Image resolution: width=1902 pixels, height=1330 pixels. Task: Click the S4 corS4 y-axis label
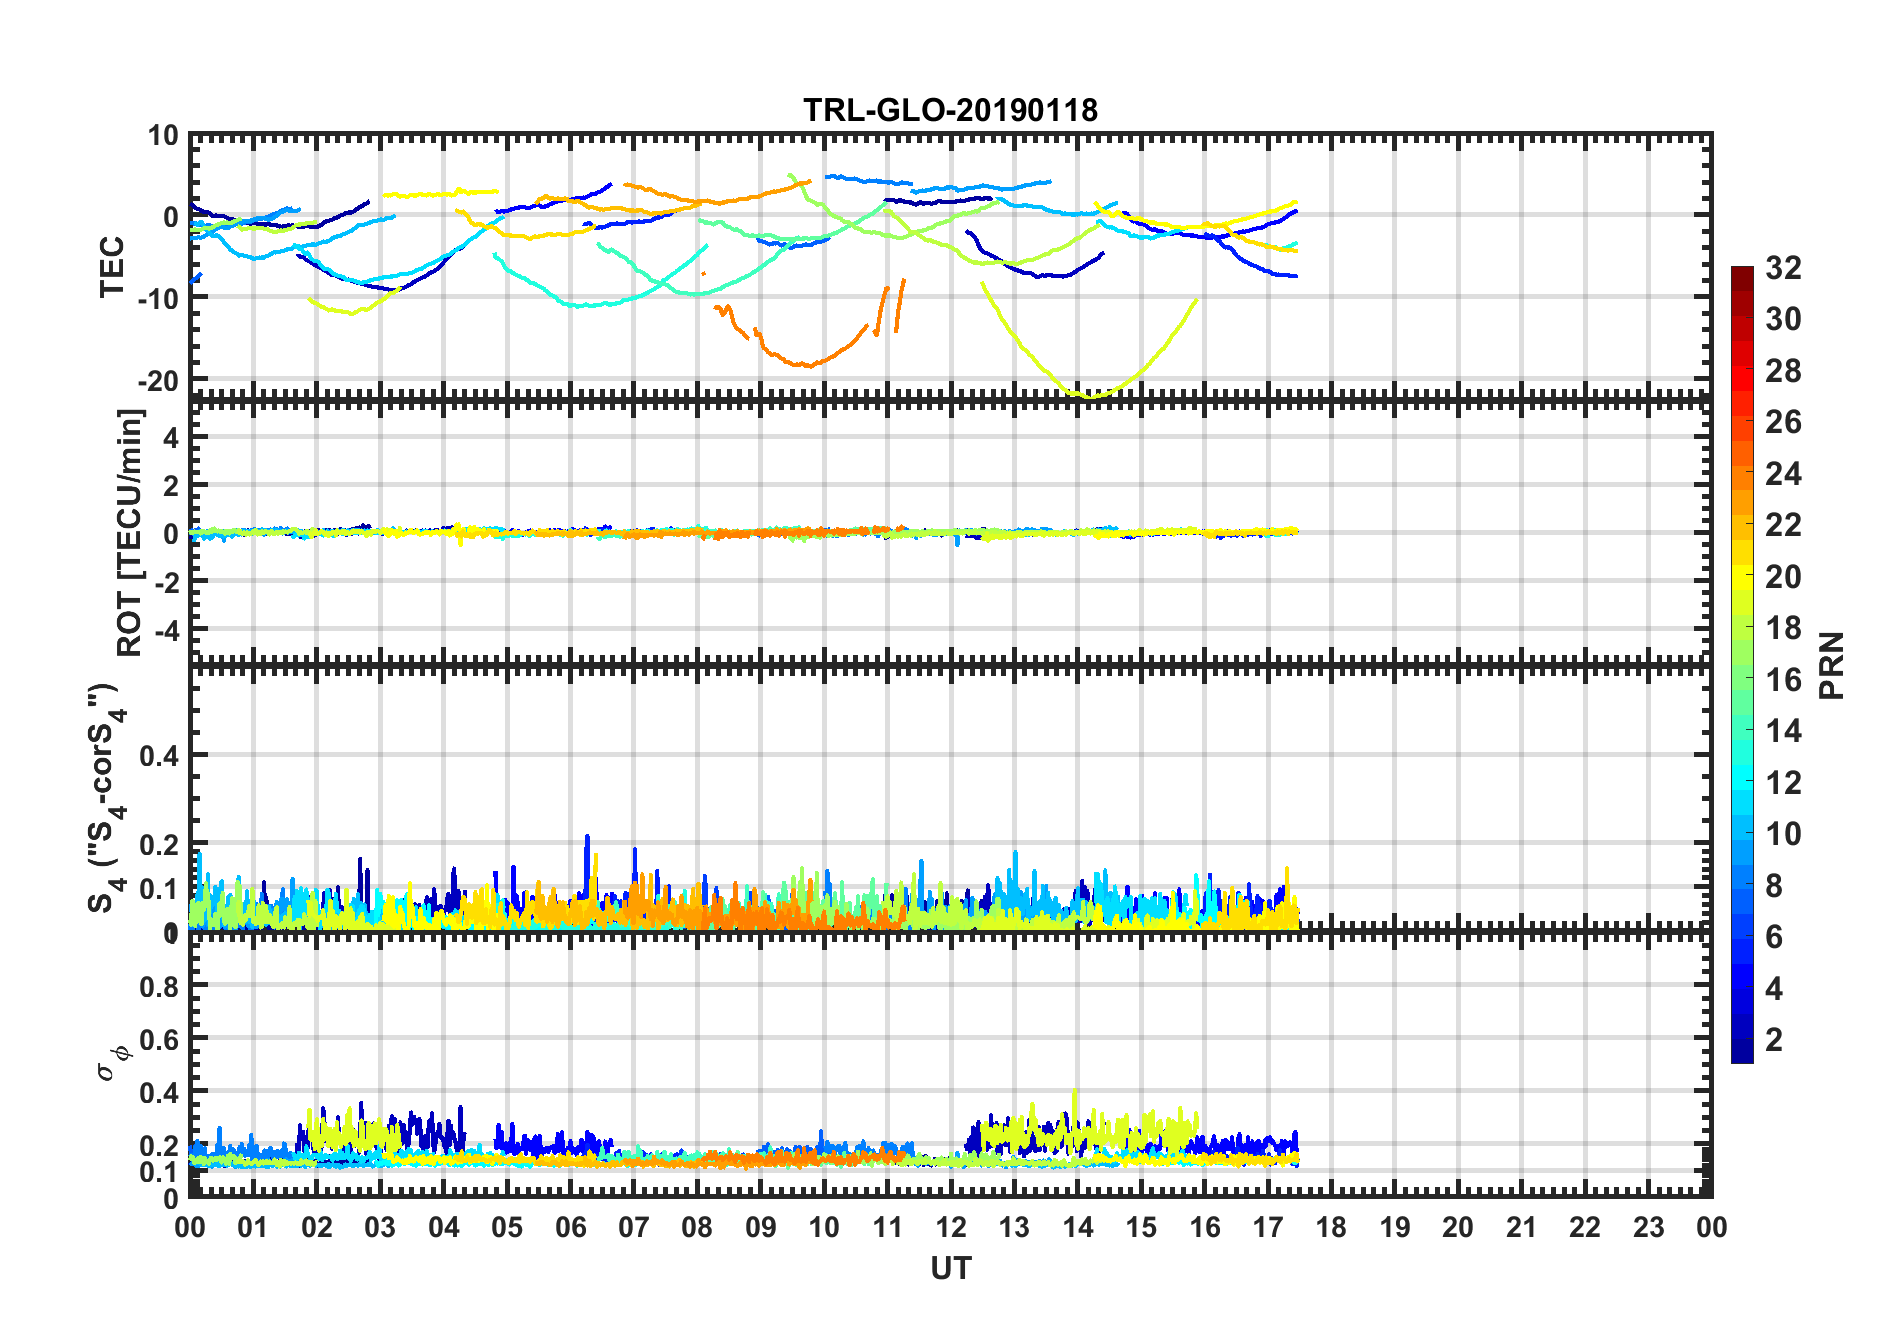[106, 798]
